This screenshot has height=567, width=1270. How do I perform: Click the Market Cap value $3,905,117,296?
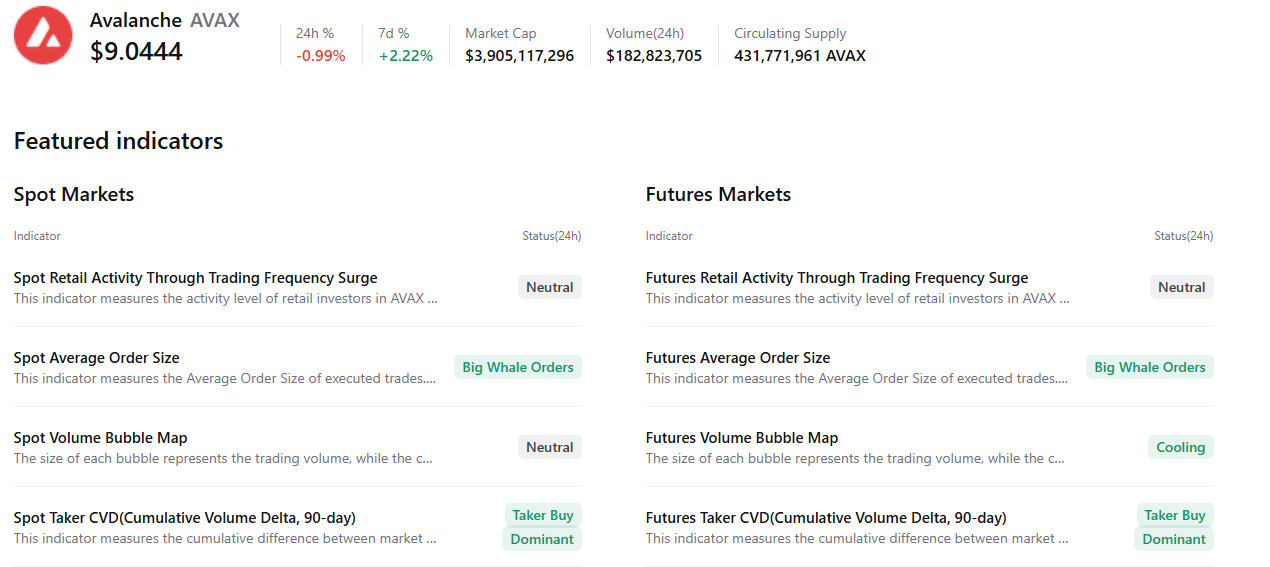point(519,56)
